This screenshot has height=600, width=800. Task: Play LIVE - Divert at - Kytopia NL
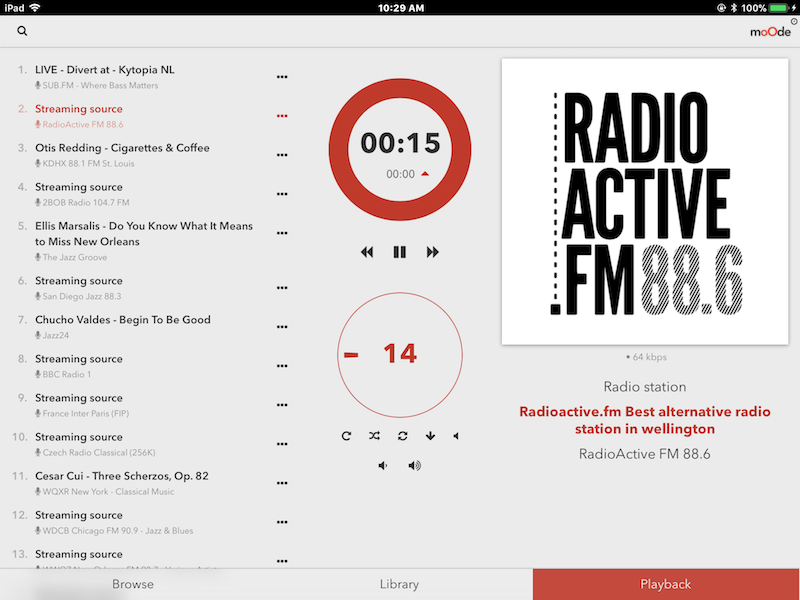pyautogui.click(x=105, y=70)
